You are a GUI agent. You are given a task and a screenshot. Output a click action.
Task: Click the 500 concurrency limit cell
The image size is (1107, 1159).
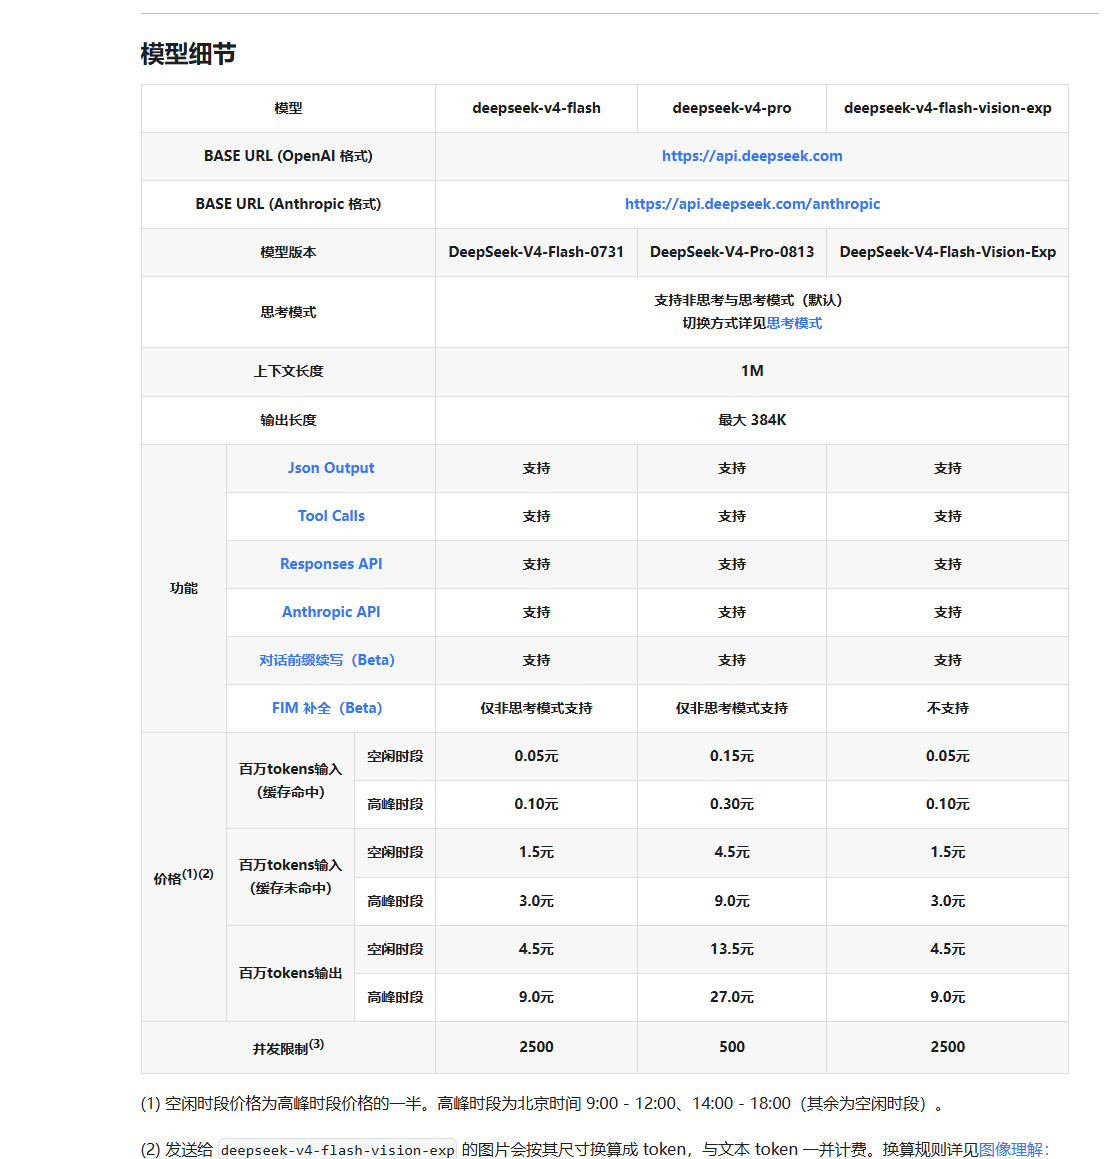tap(732, 1047)
